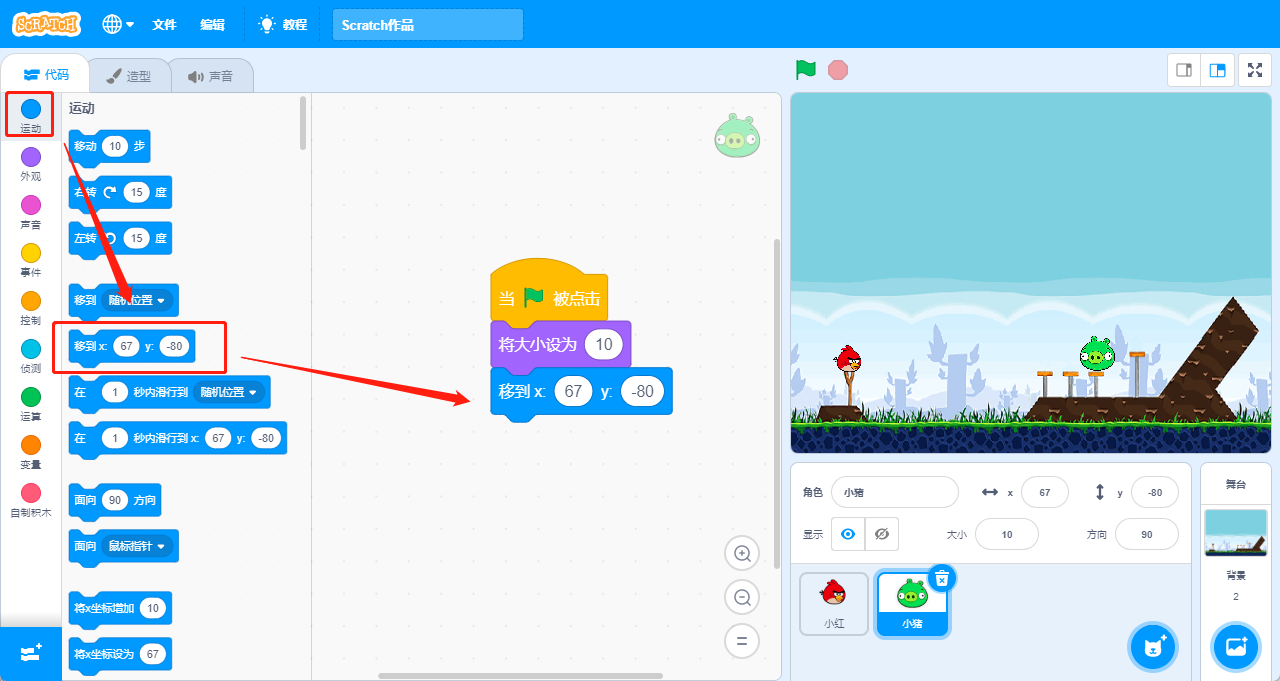Click the block palette vertical scrollbar
This screenshot has height=681, width=1280.
pyautogui.click(x=303, y=122)
